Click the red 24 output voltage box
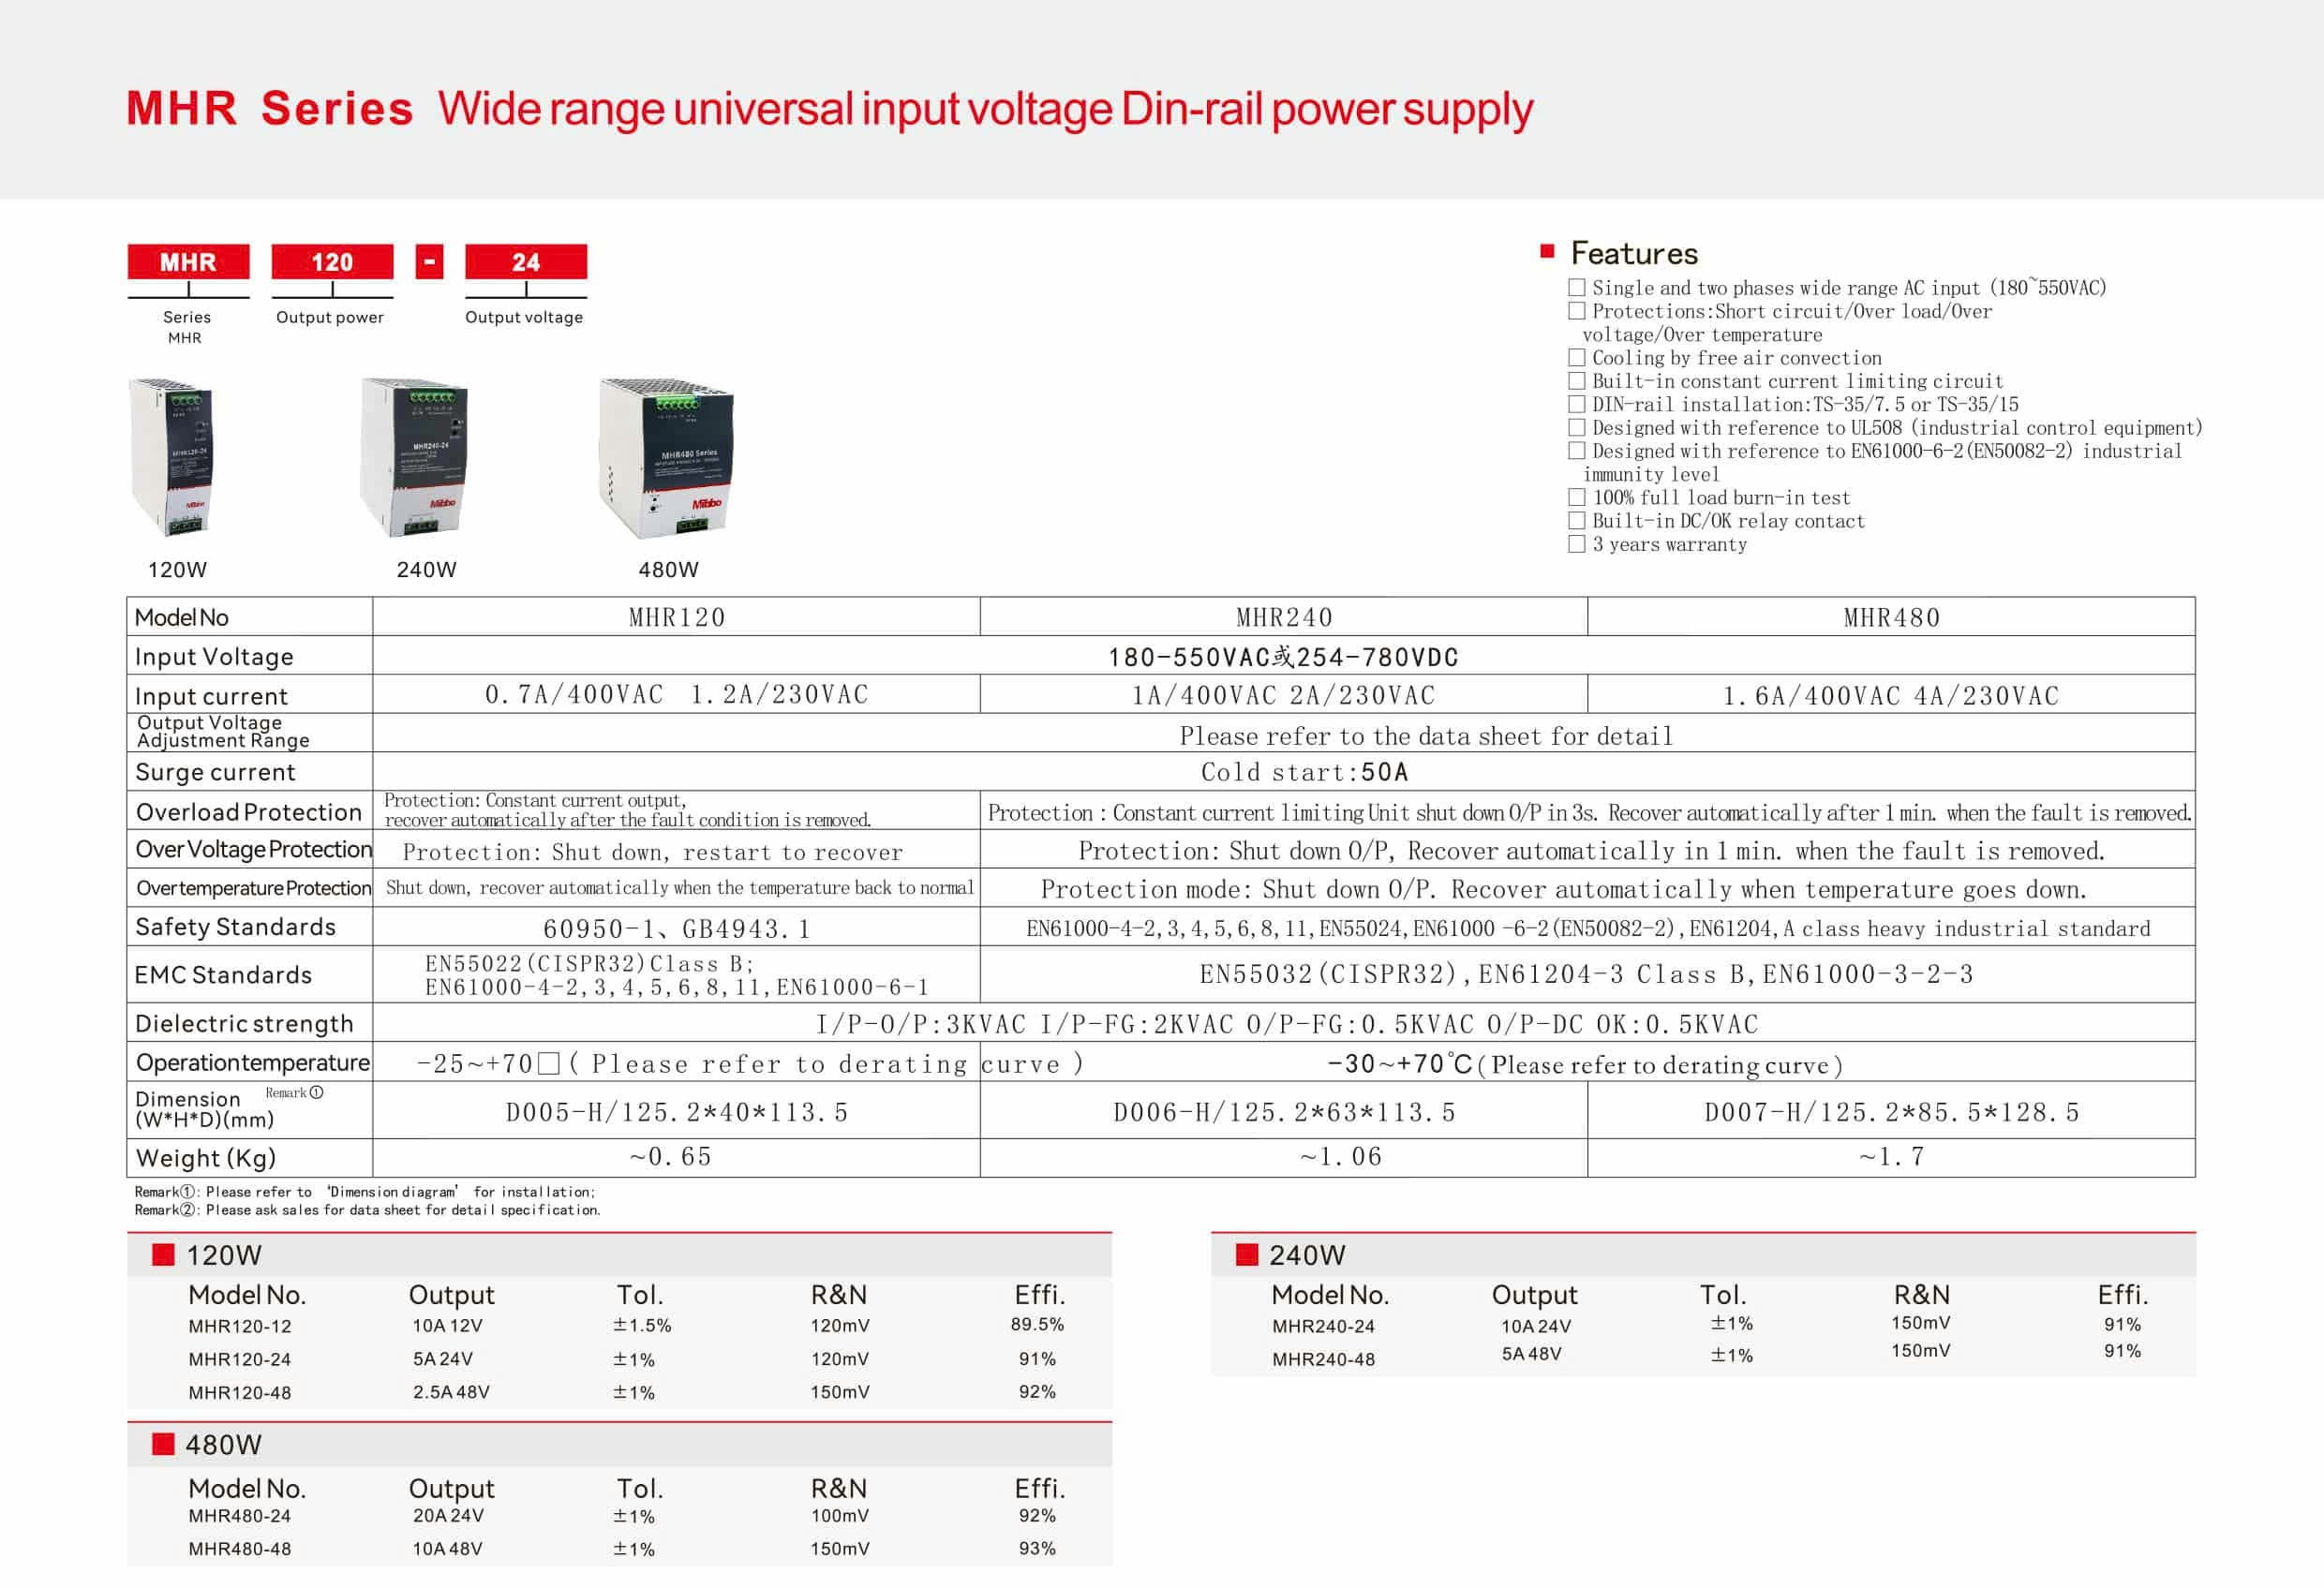 tap(526, 262)
